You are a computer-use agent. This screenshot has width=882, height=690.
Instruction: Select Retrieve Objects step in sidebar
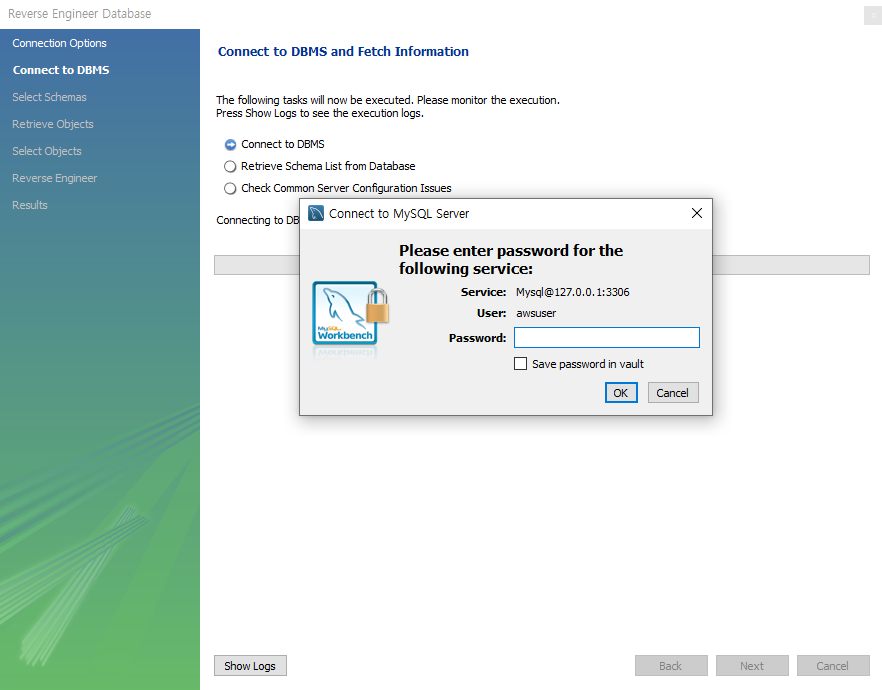coord(53,124)
